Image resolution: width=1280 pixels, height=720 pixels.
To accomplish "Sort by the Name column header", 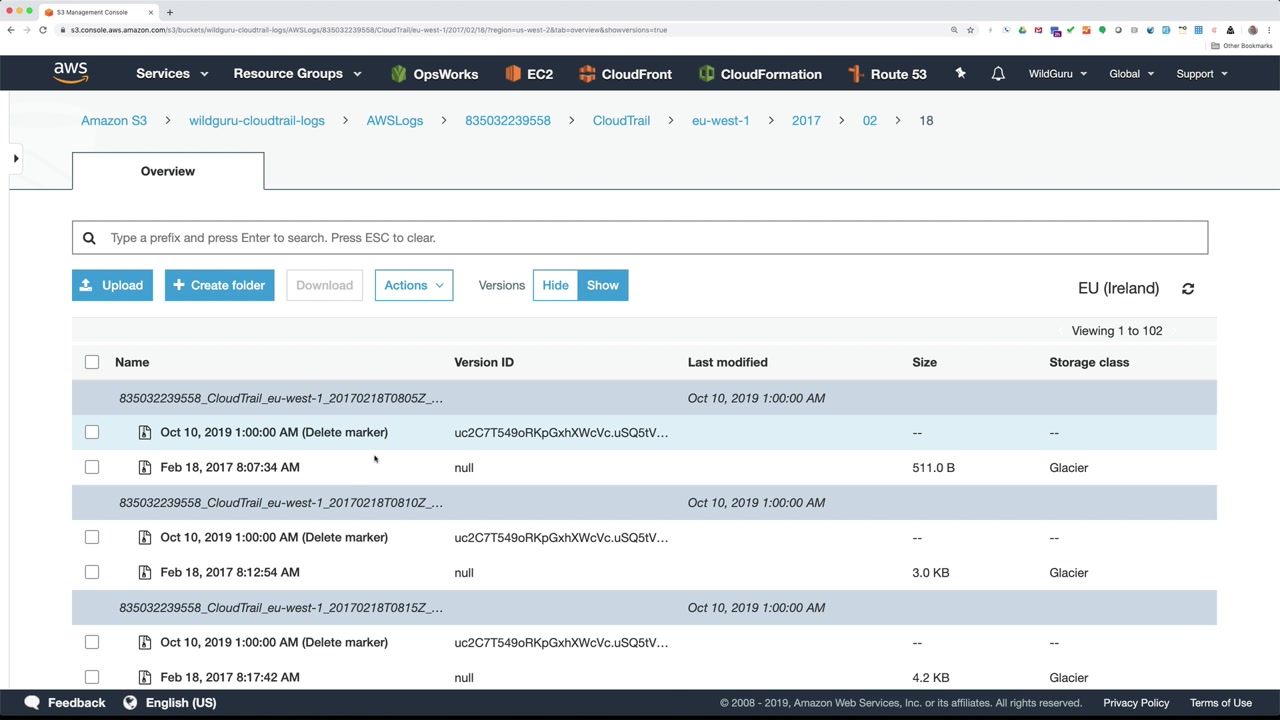I will point(132,362).
